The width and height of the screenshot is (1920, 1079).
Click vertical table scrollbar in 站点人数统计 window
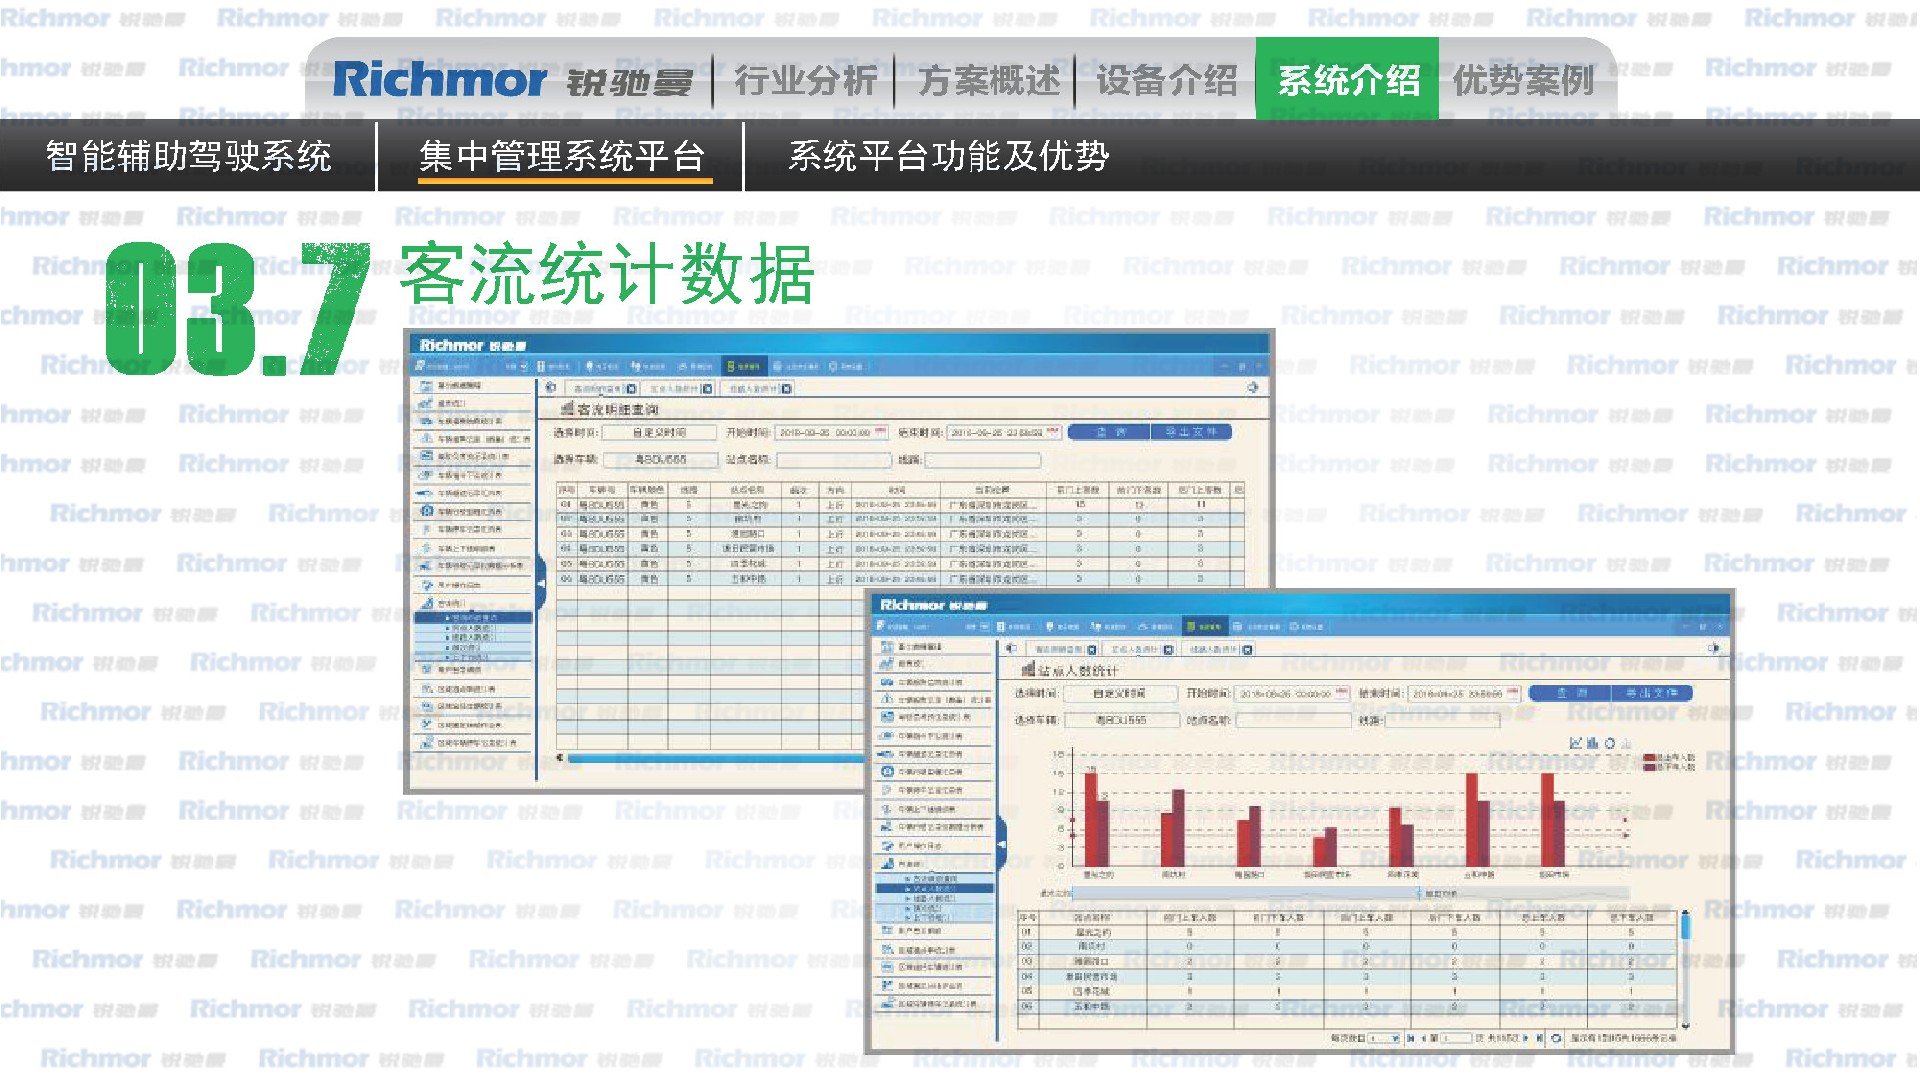(1685, 925)
